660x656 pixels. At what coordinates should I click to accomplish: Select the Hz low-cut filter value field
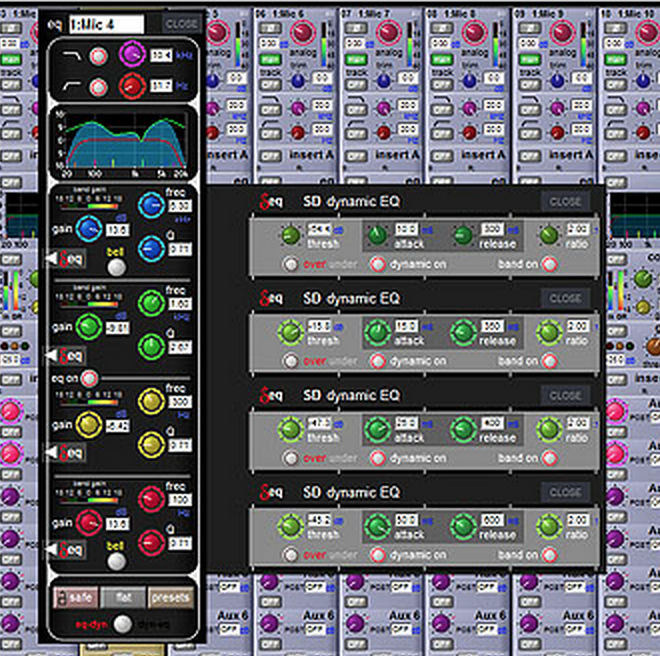point(162,86)
